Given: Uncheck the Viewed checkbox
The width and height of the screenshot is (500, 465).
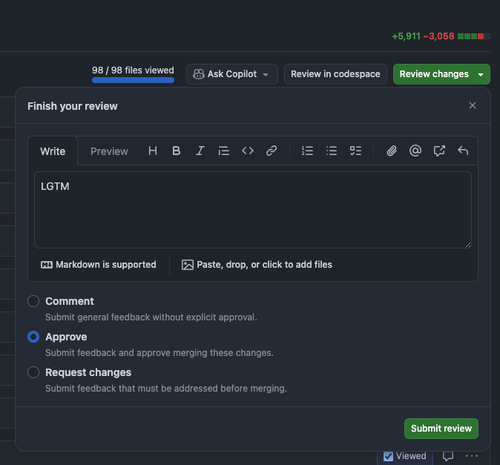Looking at the screenshot, I should tap(388, 456).
